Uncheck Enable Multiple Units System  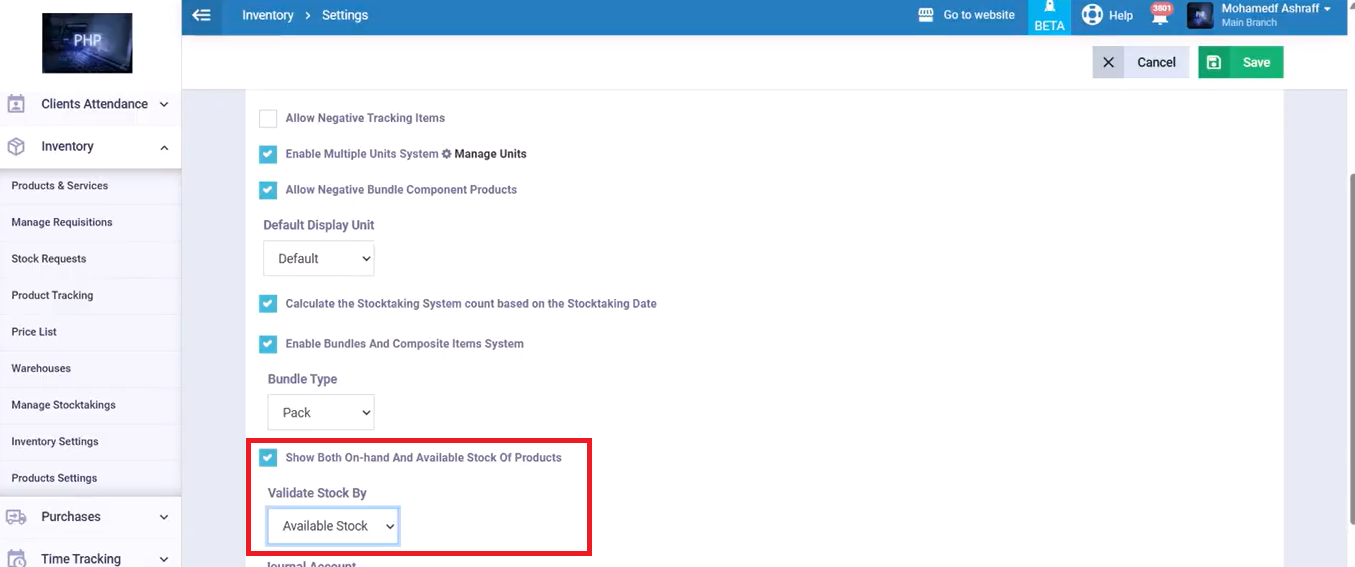point(268,154)
